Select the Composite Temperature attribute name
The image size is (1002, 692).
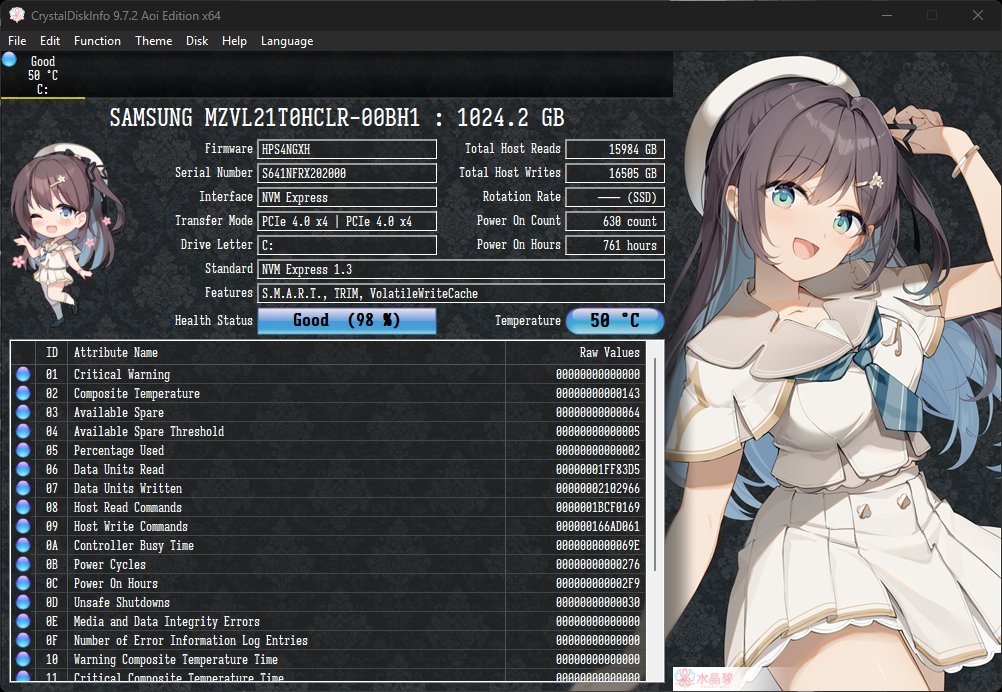[x=136, y=394]
